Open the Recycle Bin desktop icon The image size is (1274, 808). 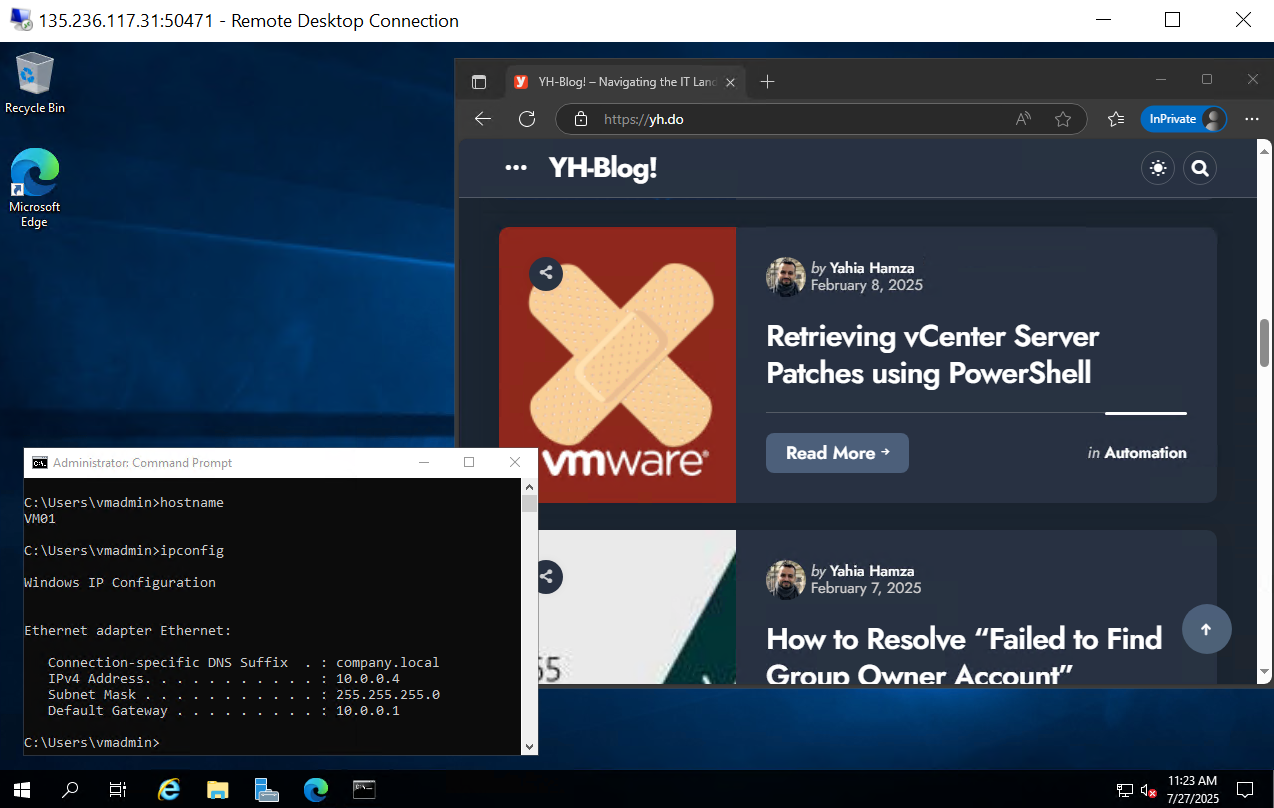click(34, 84)
